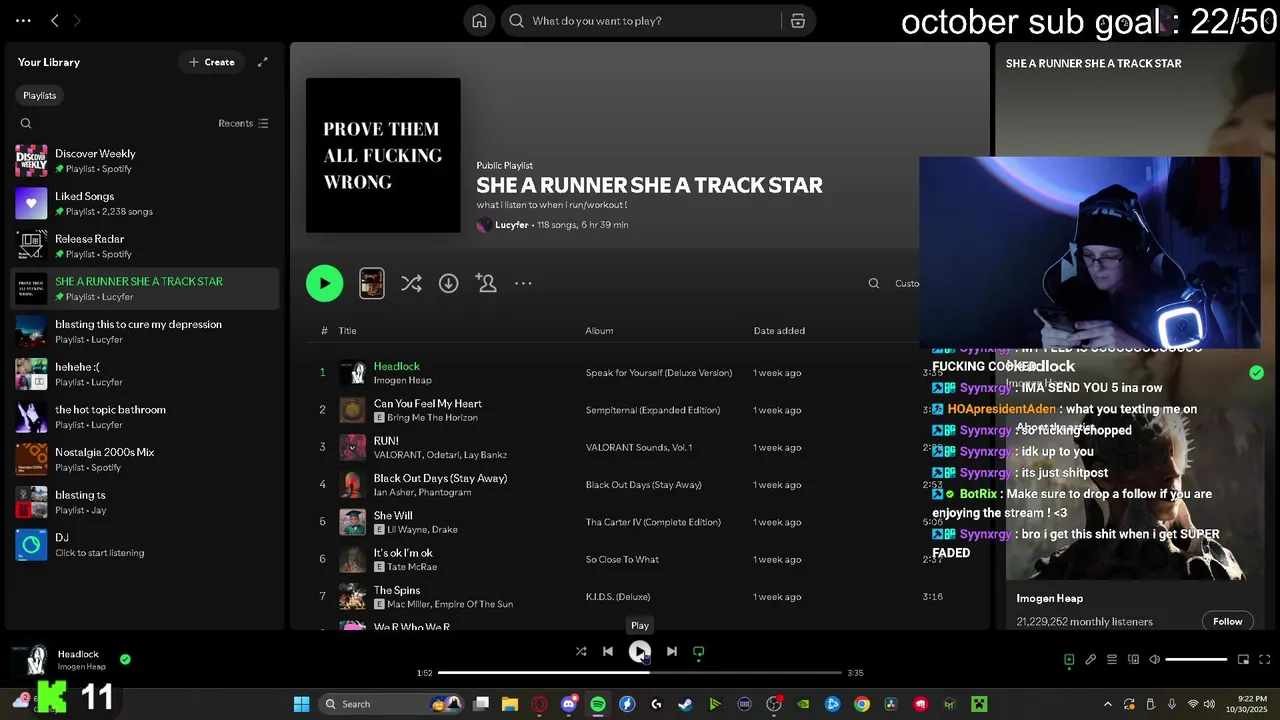
Task: Open the Browse icon in search bar
Action: tap(798, 21)
